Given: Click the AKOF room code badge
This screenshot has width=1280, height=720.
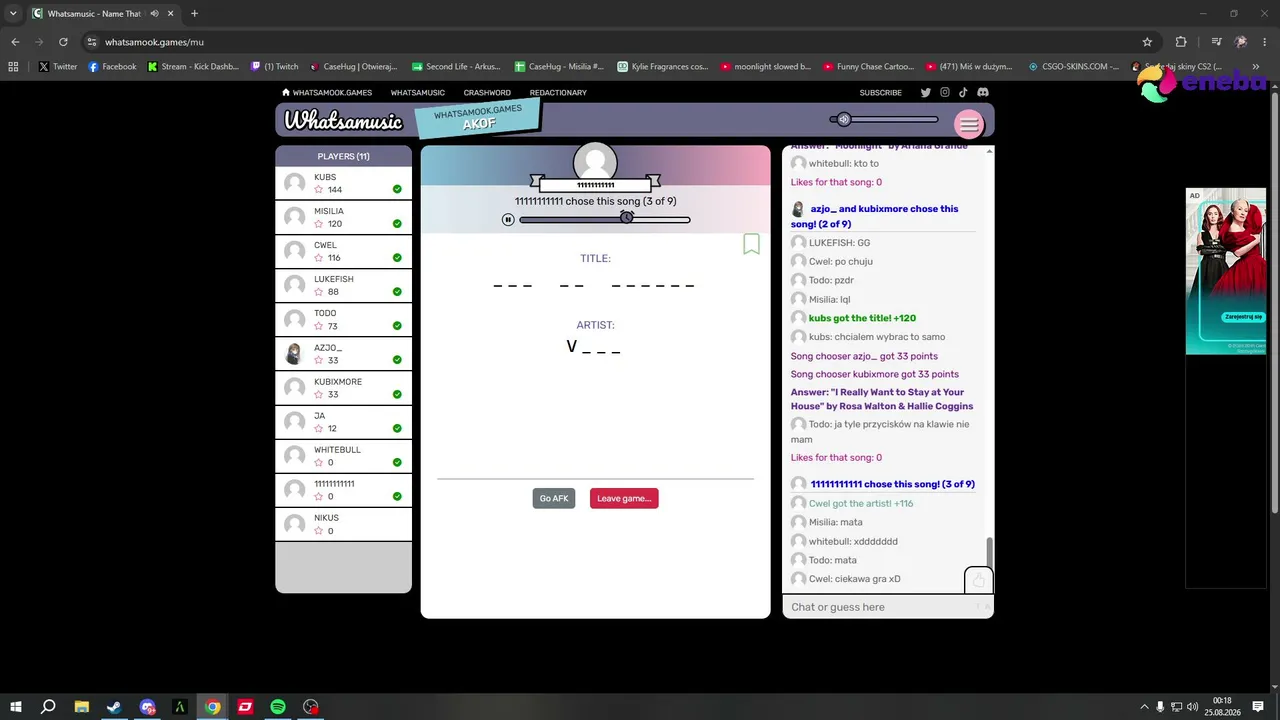Looking at the screenshot, I should coord(478,118).
